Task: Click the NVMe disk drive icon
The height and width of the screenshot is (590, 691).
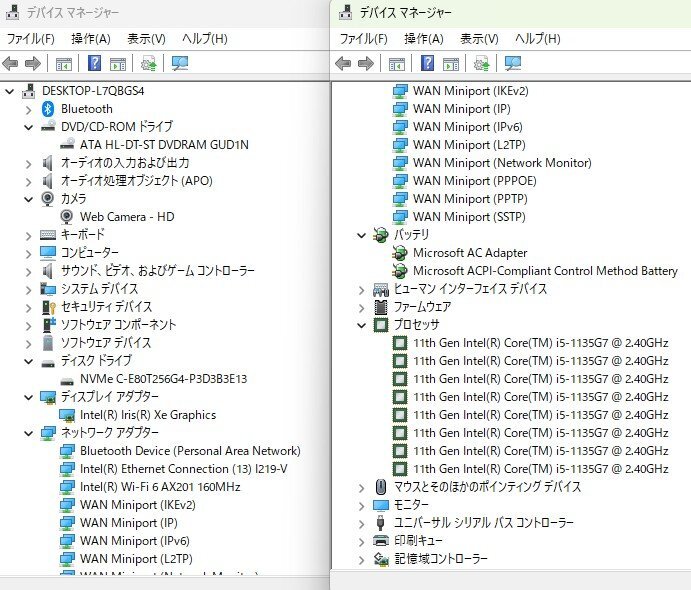Action: pyautogui.click(x=67, y=380)
